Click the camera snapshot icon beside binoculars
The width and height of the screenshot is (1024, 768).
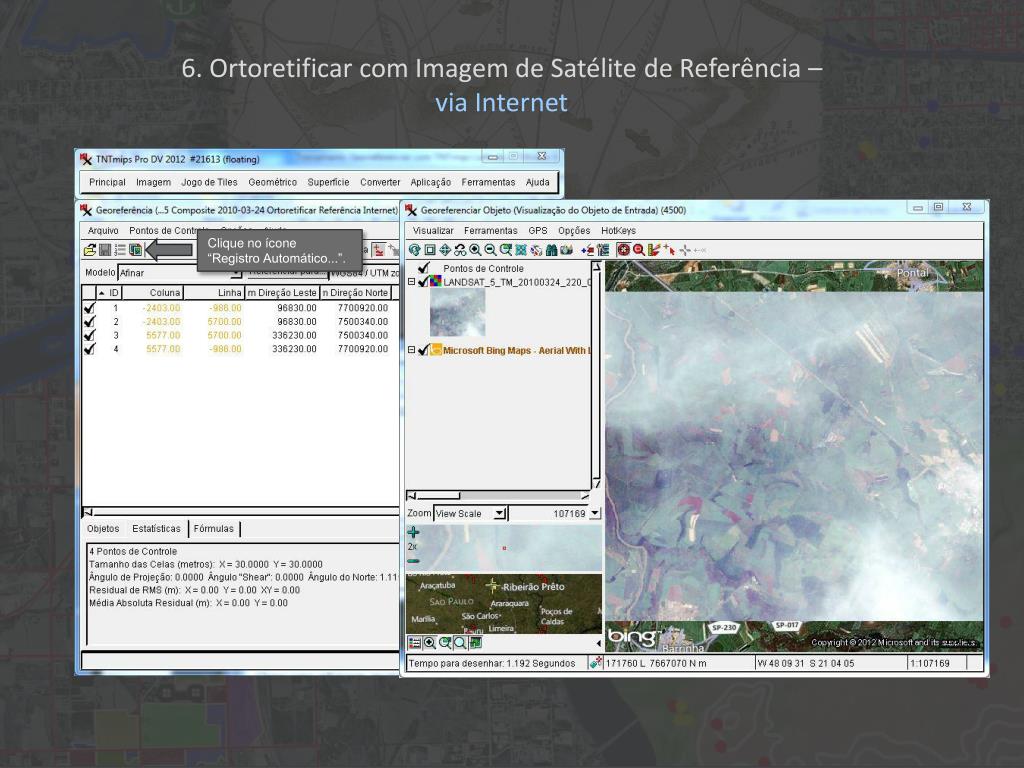(566, 250)
